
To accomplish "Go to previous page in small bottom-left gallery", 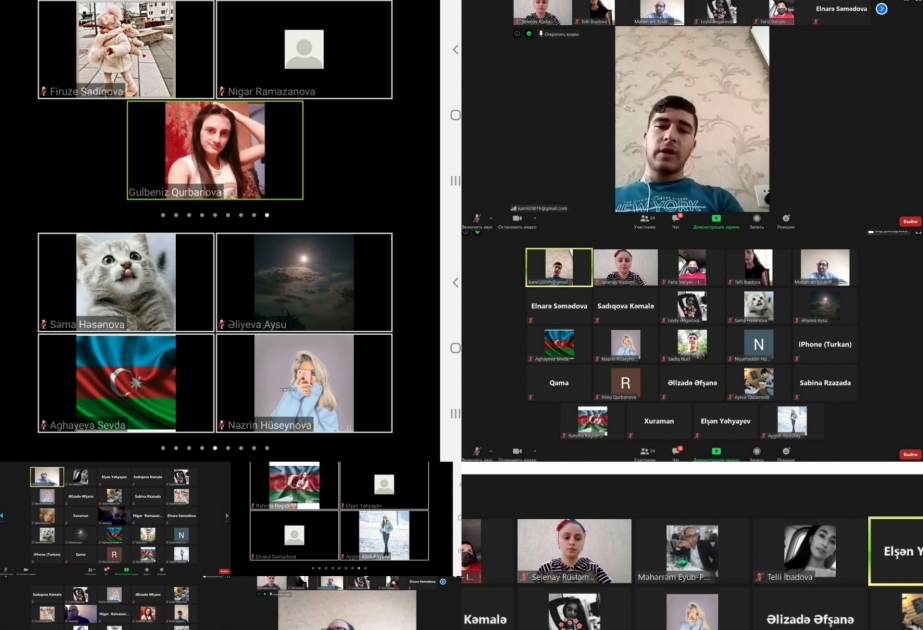I will click(x=2, y=516).
